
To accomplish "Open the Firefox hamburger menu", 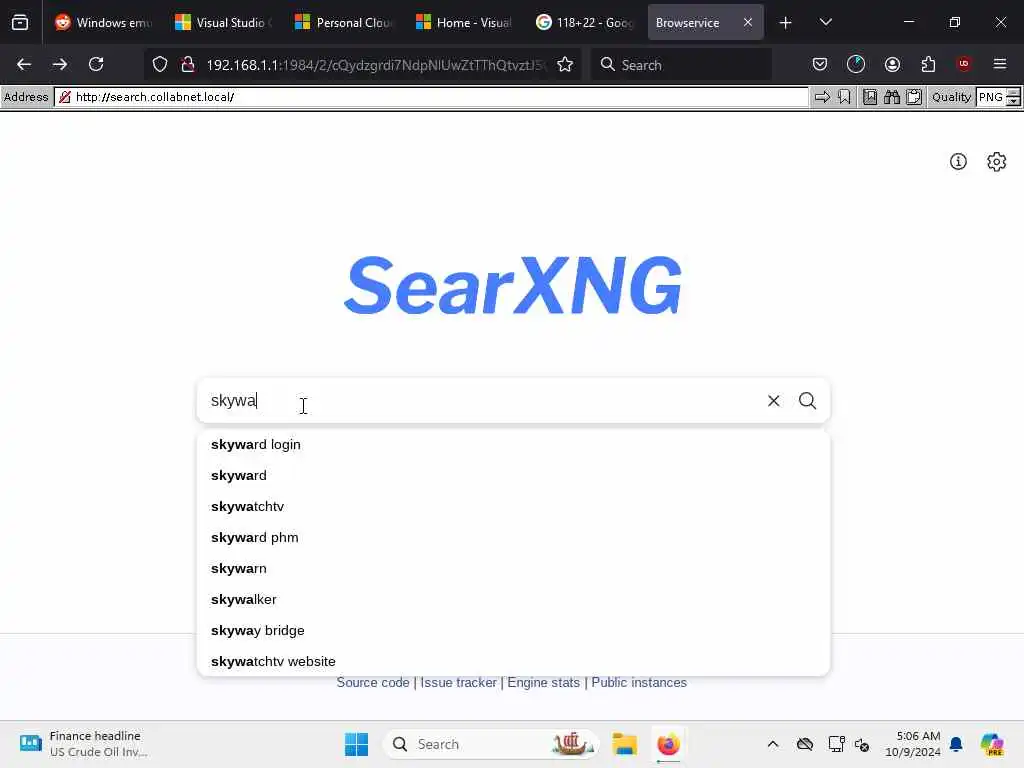I will tap(999, 64).
